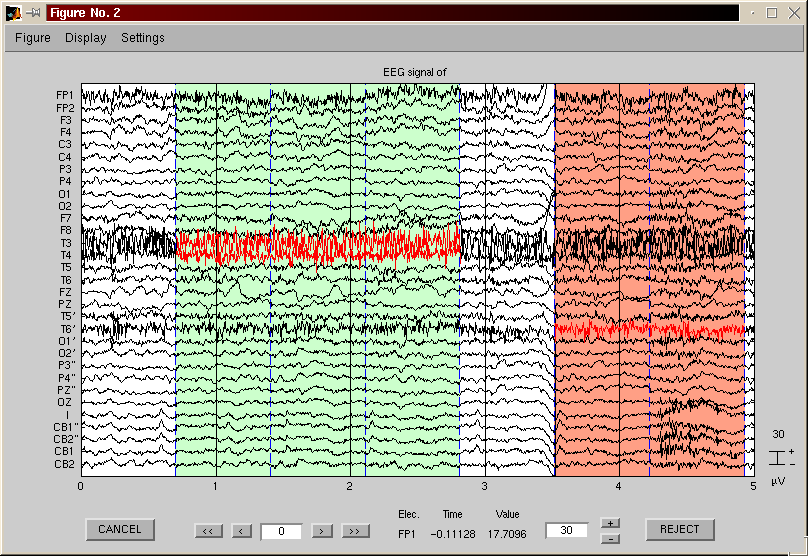This screenshot has height=556, width=808.
Task: Click the PZ" channel label
Action: pos(66,390)
